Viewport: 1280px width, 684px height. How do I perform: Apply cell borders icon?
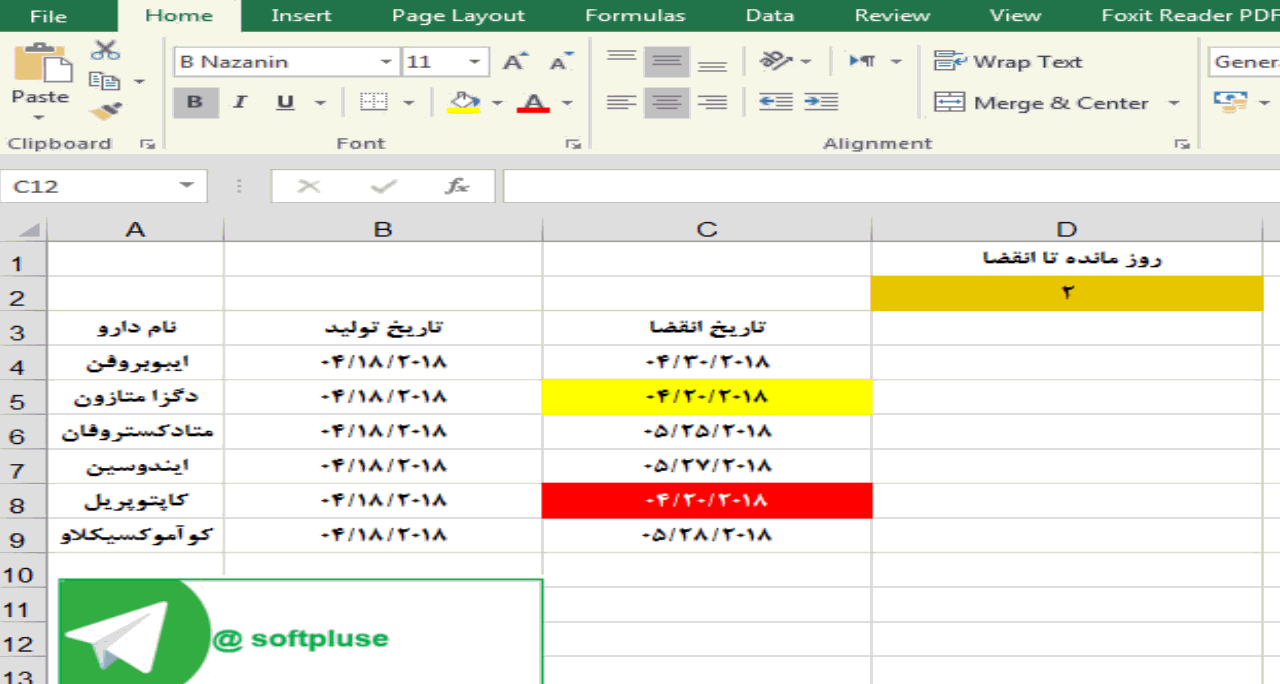click(373, 102)
